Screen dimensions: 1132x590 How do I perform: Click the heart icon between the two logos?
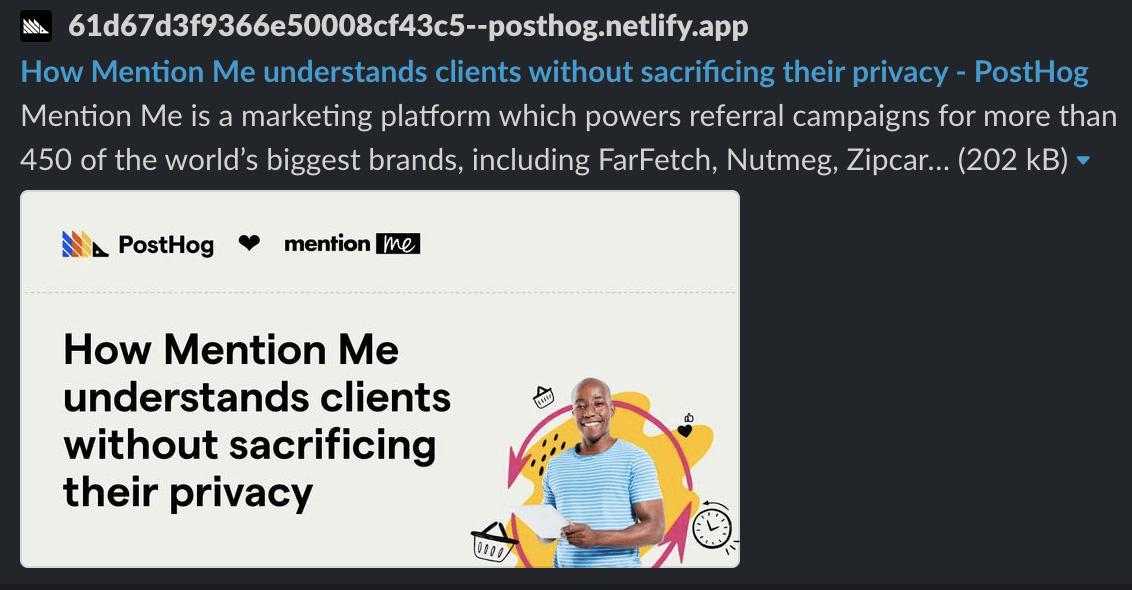click(248, 243)
